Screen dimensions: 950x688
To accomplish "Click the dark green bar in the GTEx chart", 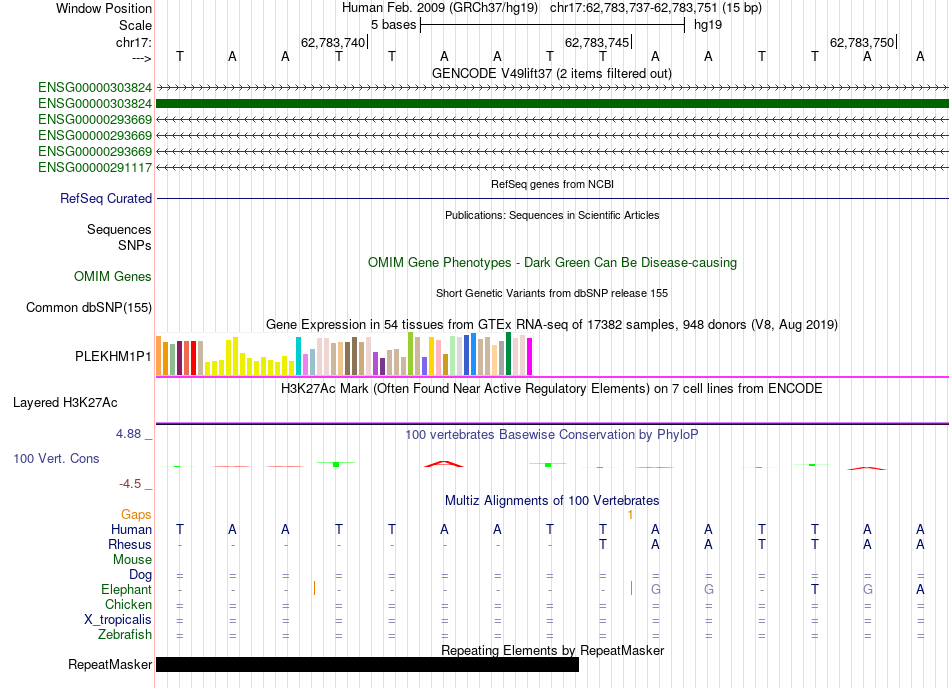I will click(x=508, y=354).
